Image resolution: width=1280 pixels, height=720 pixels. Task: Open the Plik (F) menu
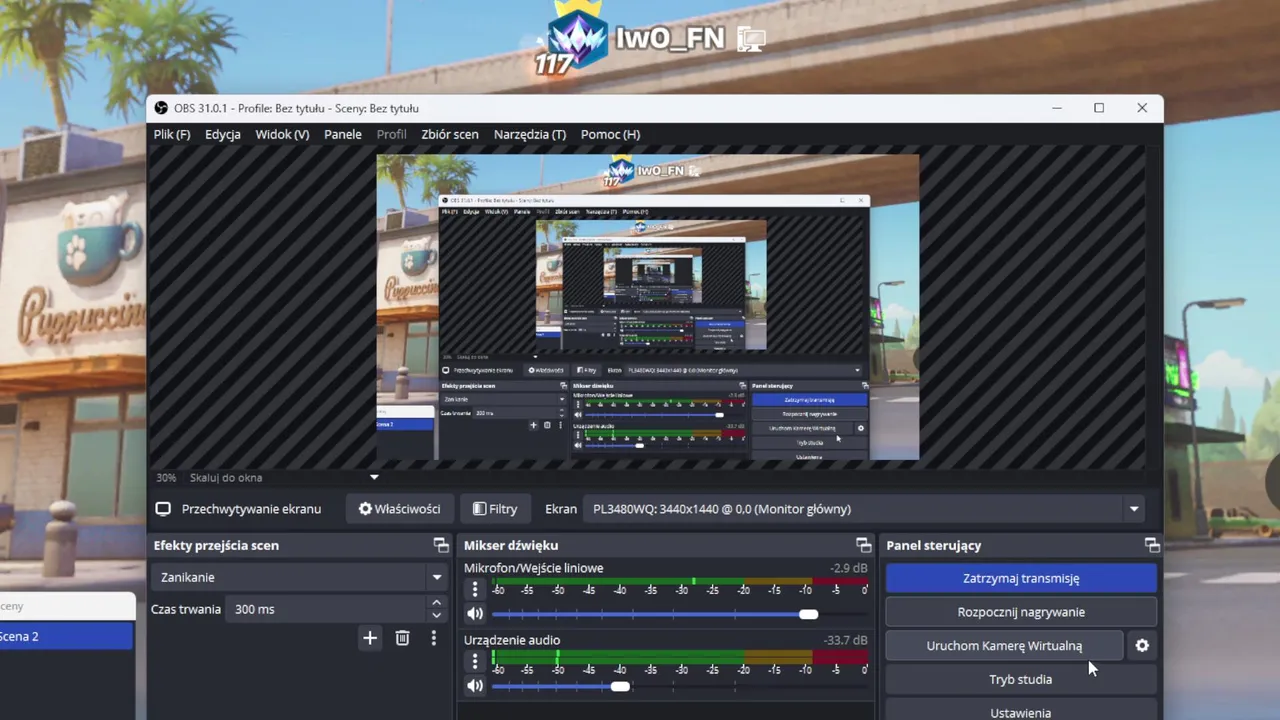click(x=172, y=134)
